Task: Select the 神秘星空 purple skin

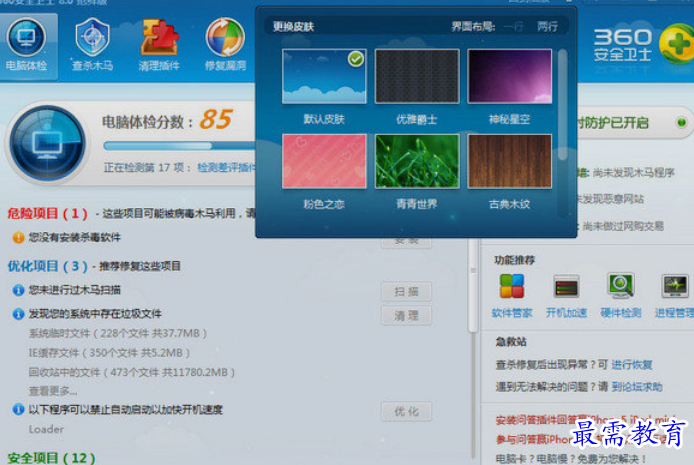Action: click(509, 77)
